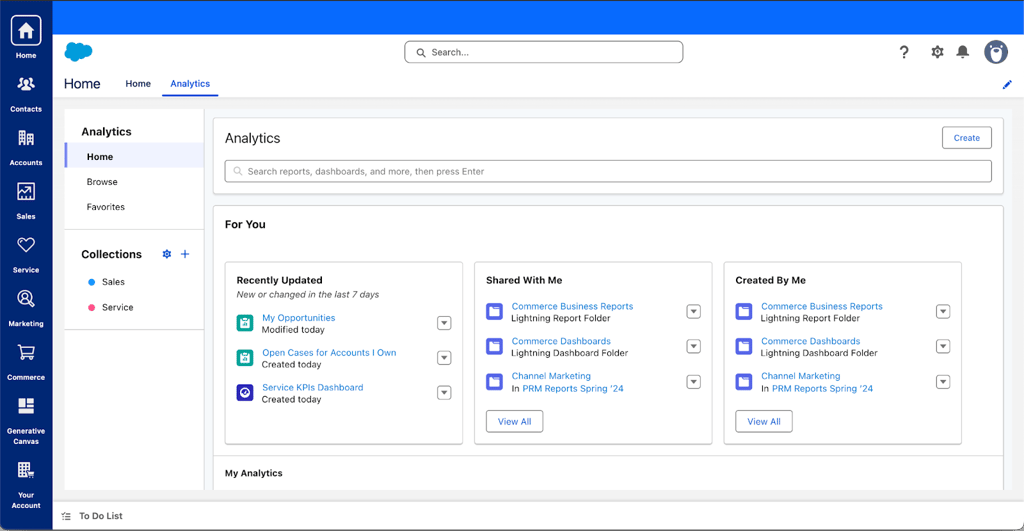
Task: Click the Salesforce cloud logo
Action: tap(78, 52)
